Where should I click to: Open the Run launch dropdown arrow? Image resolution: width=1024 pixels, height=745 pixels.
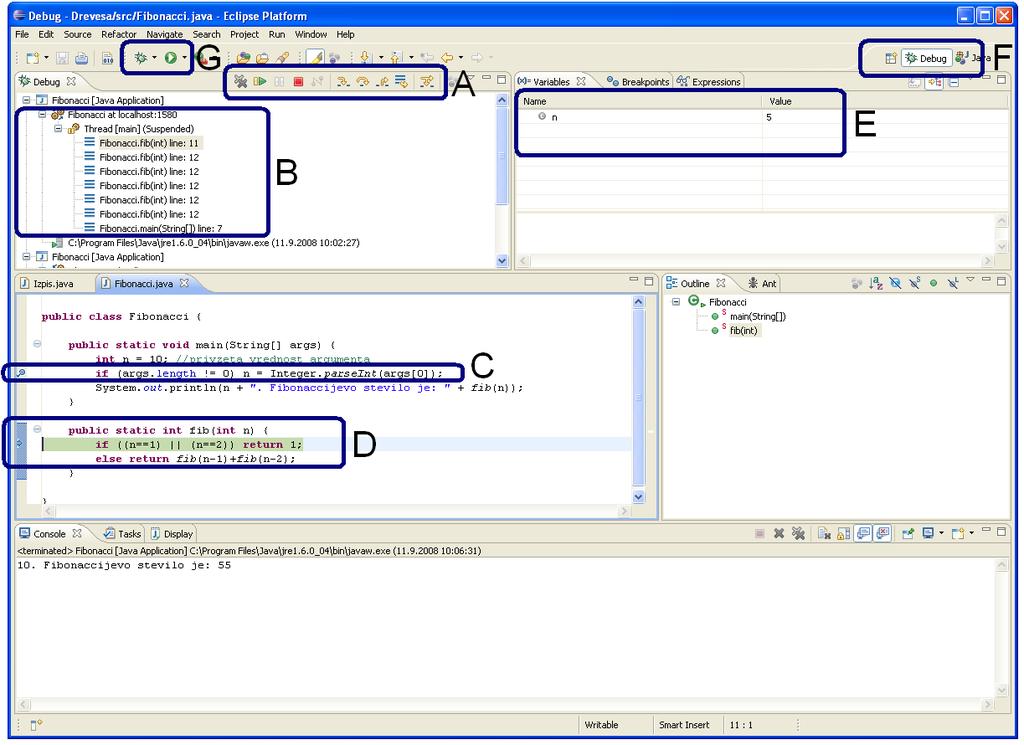pos(185,58)
